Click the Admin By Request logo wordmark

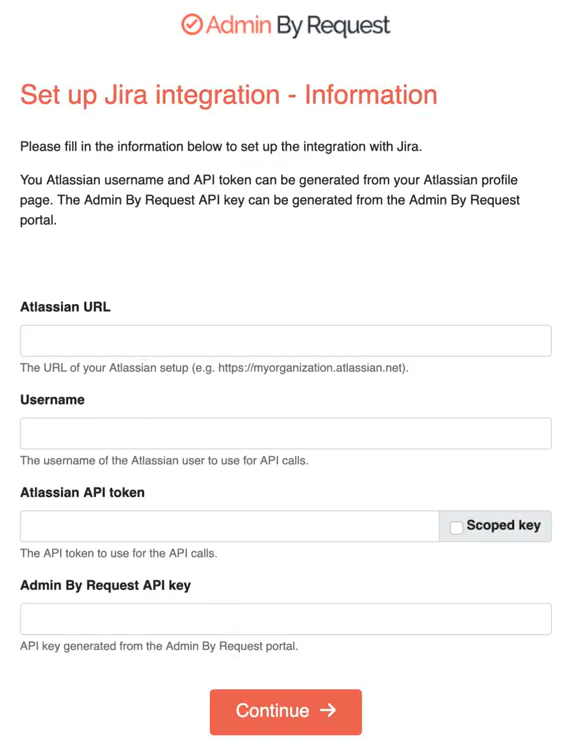point(298,25)
